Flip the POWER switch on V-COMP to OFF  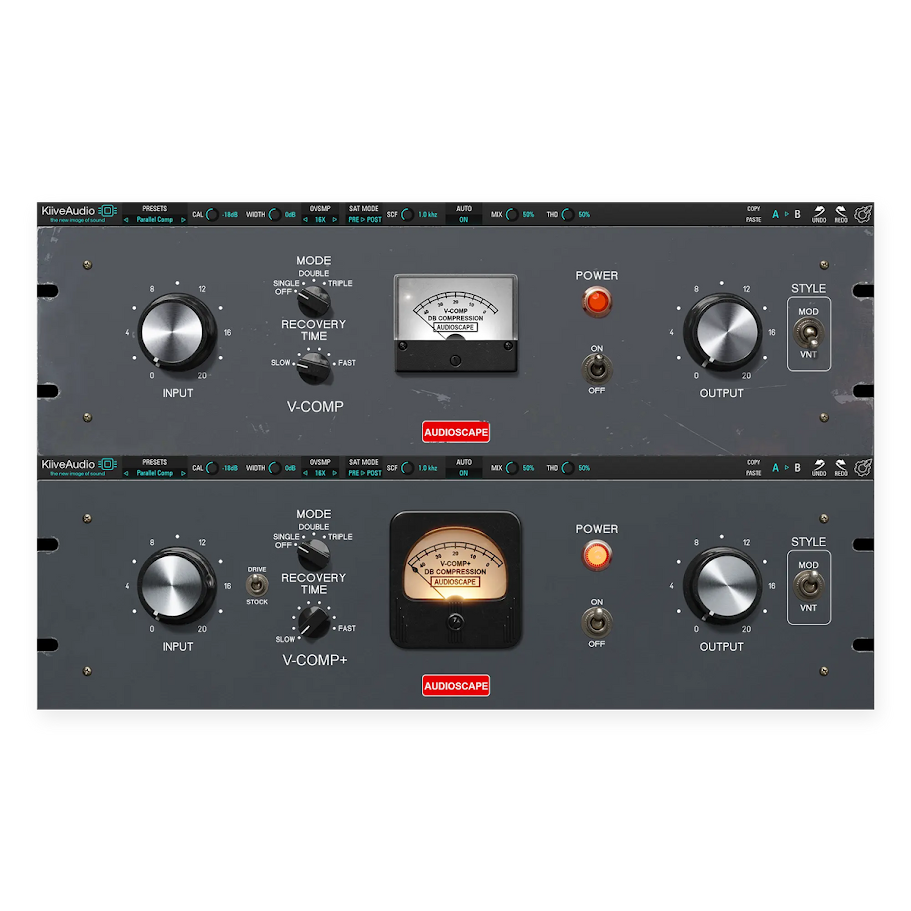pos(596,372)
